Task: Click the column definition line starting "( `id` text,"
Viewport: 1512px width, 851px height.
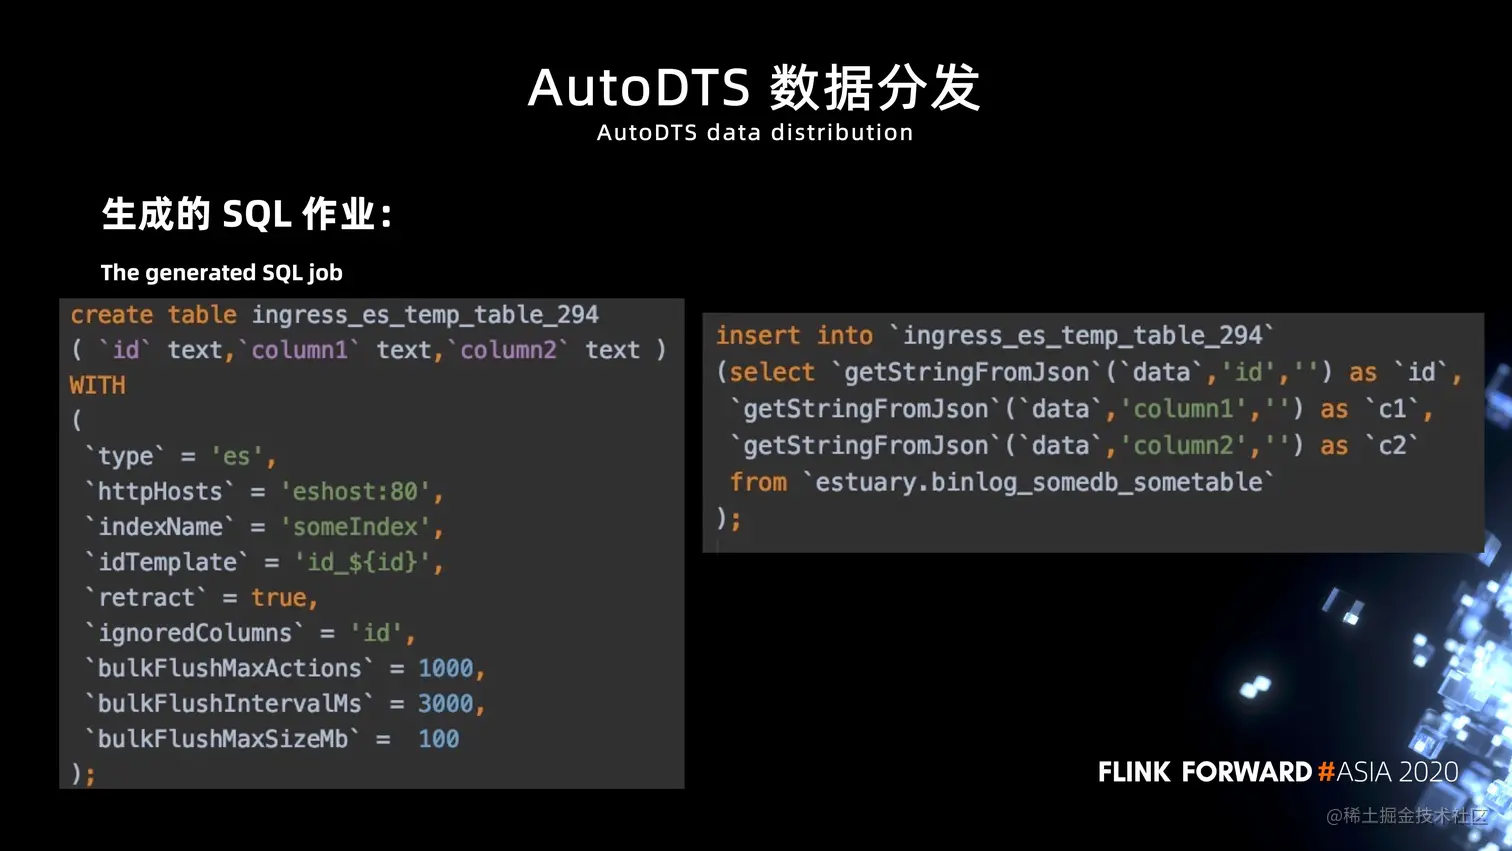Action: (369, 350)
